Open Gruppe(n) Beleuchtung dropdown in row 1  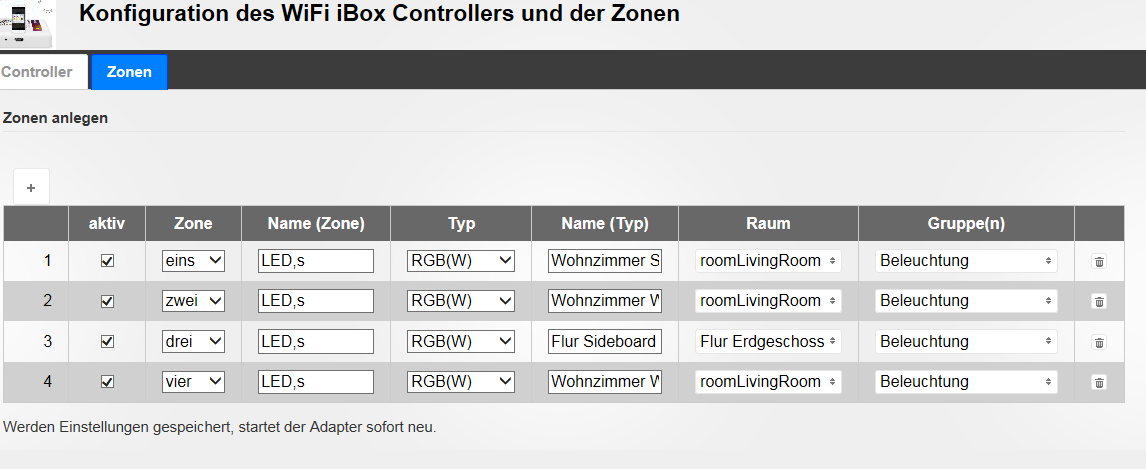[x=966, y=261]
